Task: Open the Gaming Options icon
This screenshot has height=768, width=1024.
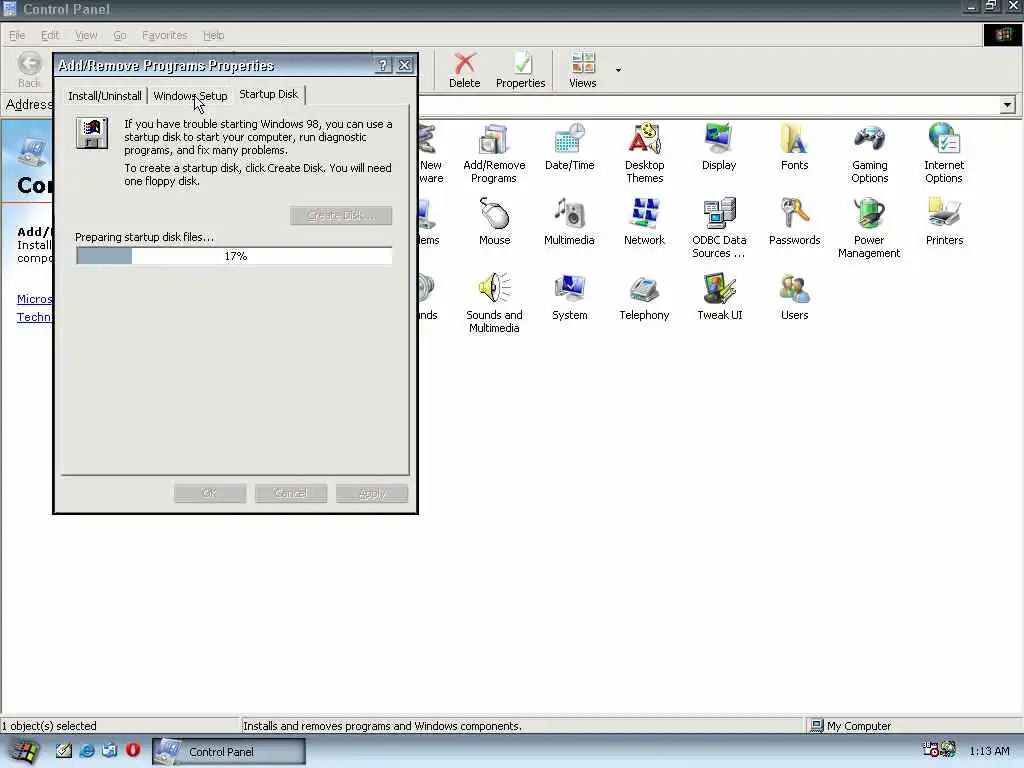Action: click(869, 153)
